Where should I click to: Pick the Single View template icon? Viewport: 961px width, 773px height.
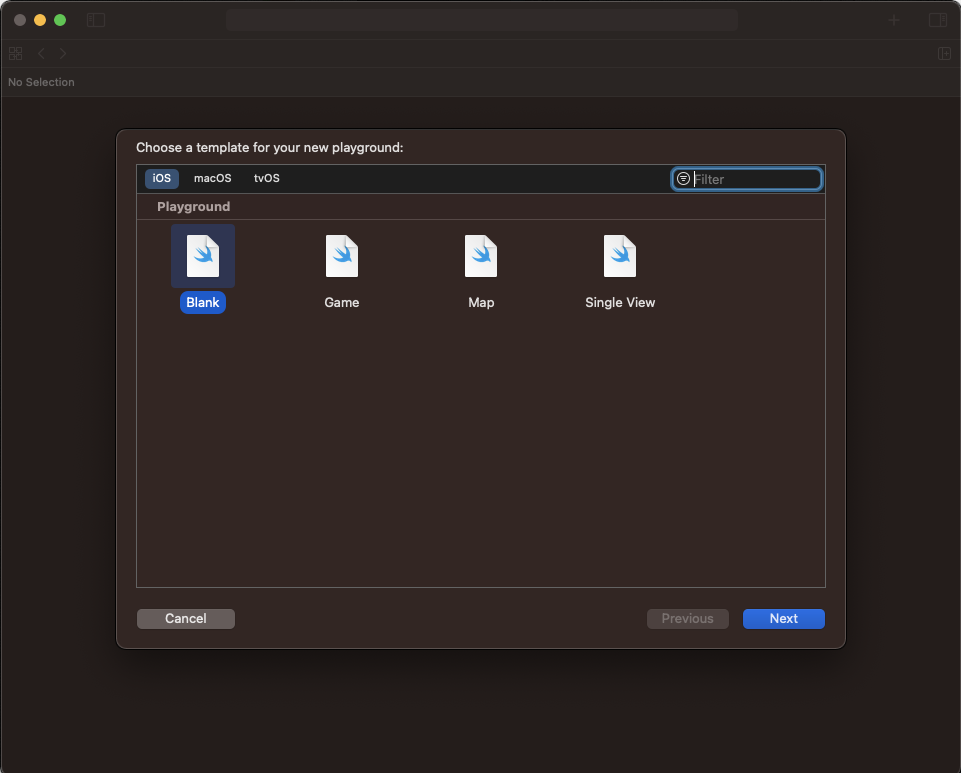(620, 256)
